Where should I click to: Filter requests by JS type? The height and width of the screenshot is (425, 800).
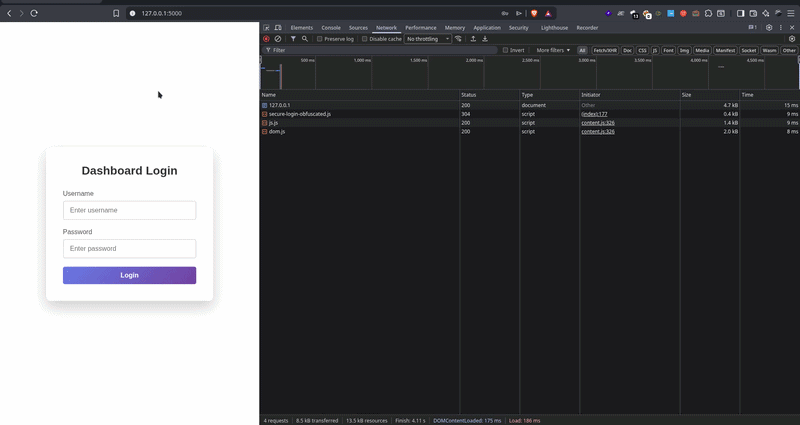[655, 50]
